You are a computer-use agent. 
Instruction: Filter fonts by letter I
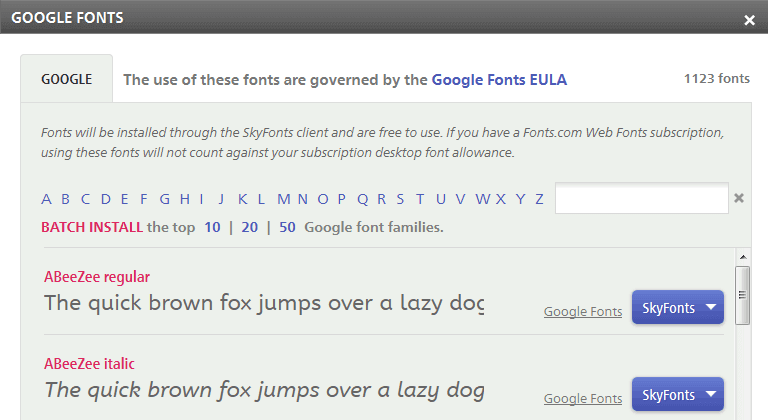[x=201, y=199]
